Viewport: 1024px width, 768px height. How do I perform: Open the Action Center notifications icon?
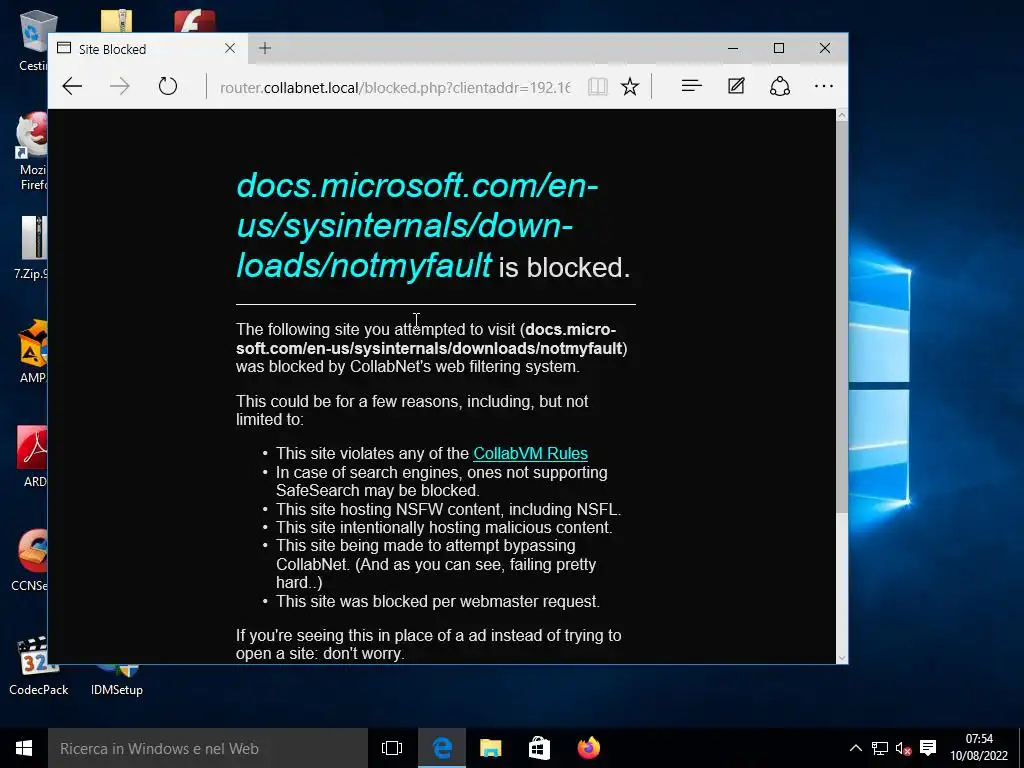click(x=928, y=748)
